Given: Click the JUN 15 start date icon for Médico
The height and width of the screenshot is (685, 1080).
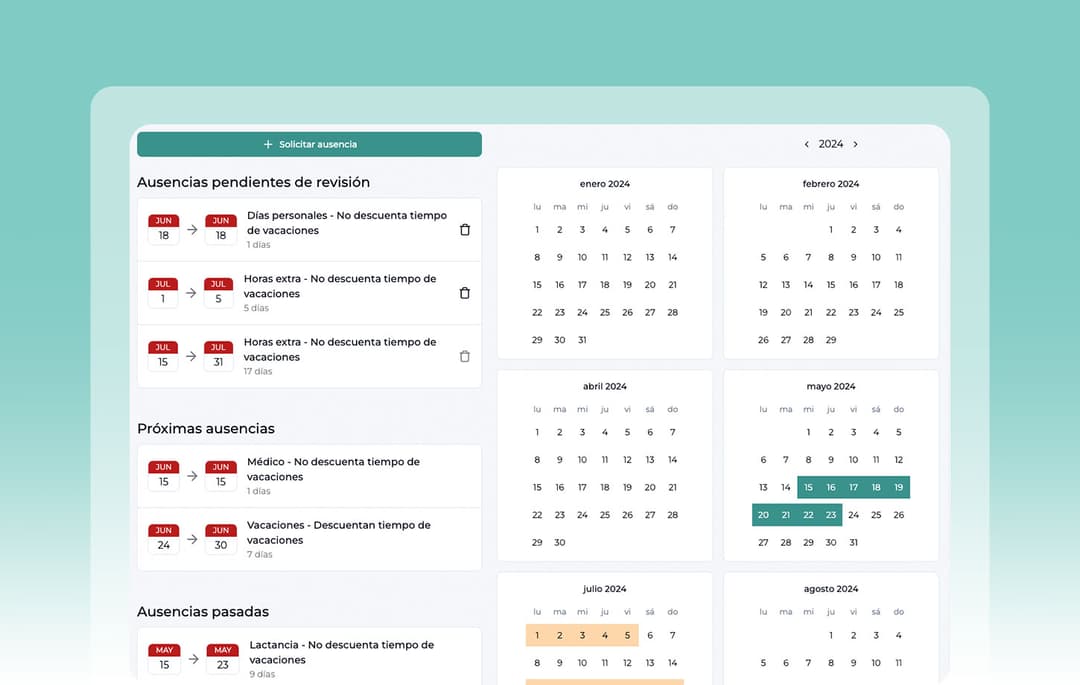Looking at the screenshot, I should pyautogui.click(x=163, y=476).
